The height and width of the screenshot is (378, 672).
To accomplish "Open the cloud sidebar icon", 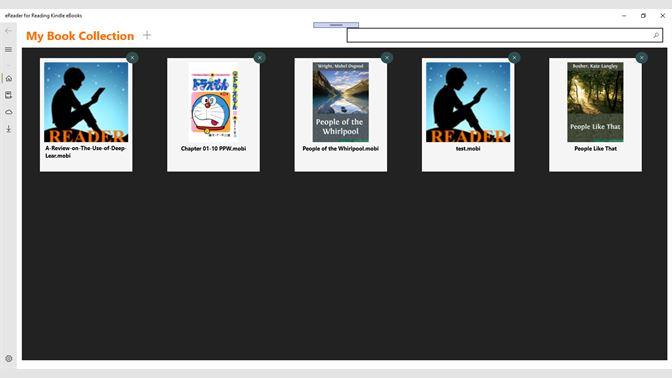I will [9, 112].
